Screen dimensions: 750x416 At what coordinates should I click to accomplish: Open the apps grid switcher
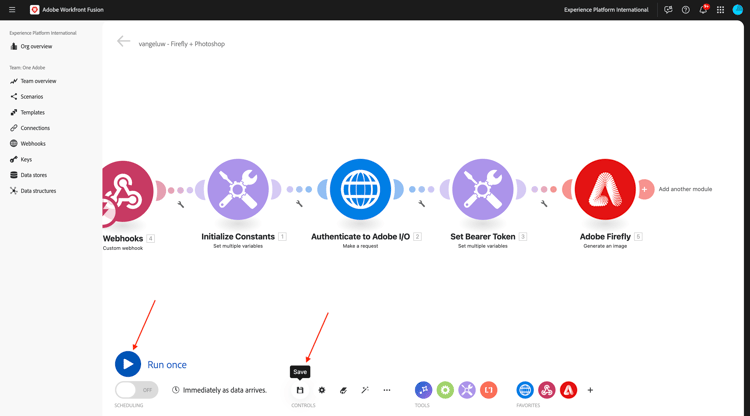coord(720,10)
